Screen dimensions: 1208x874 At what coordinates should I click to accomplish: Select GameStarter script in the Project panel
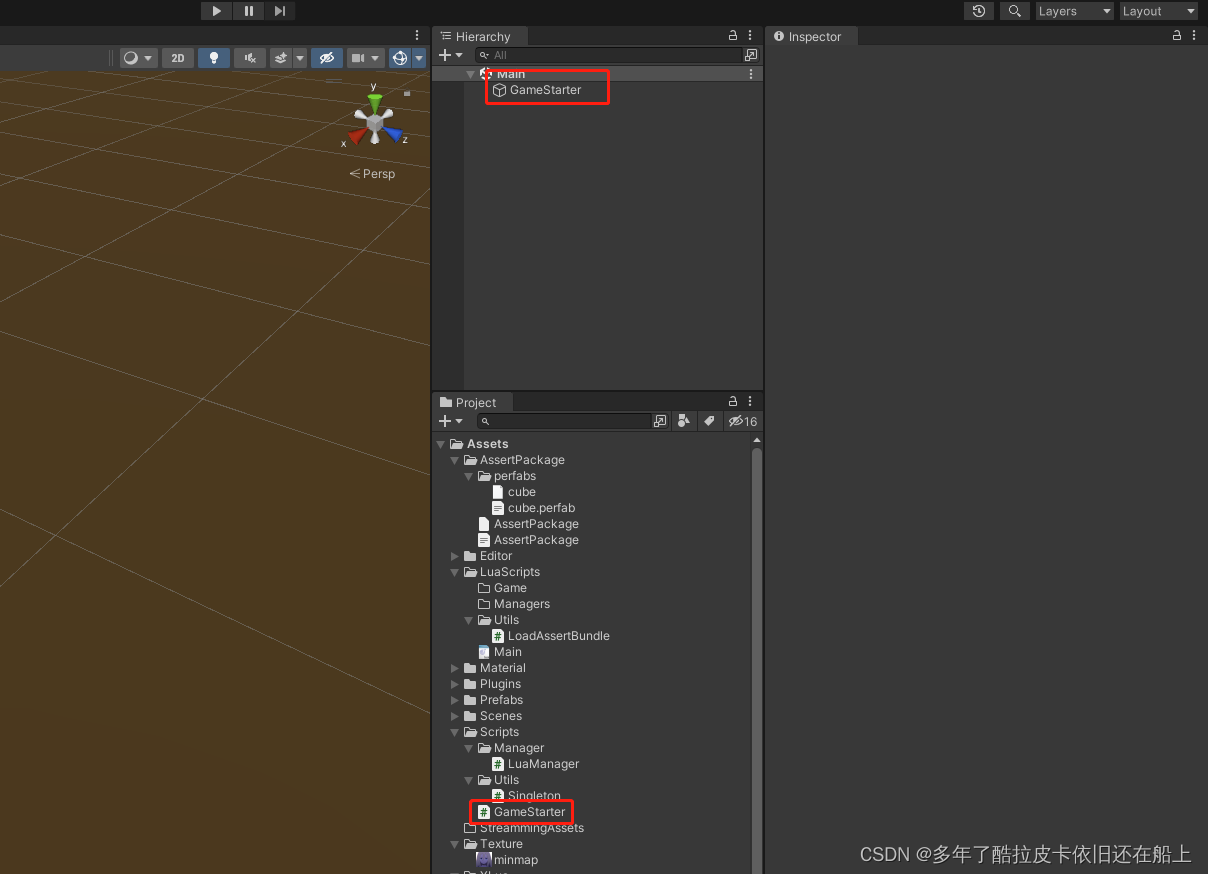coord(528,811)
